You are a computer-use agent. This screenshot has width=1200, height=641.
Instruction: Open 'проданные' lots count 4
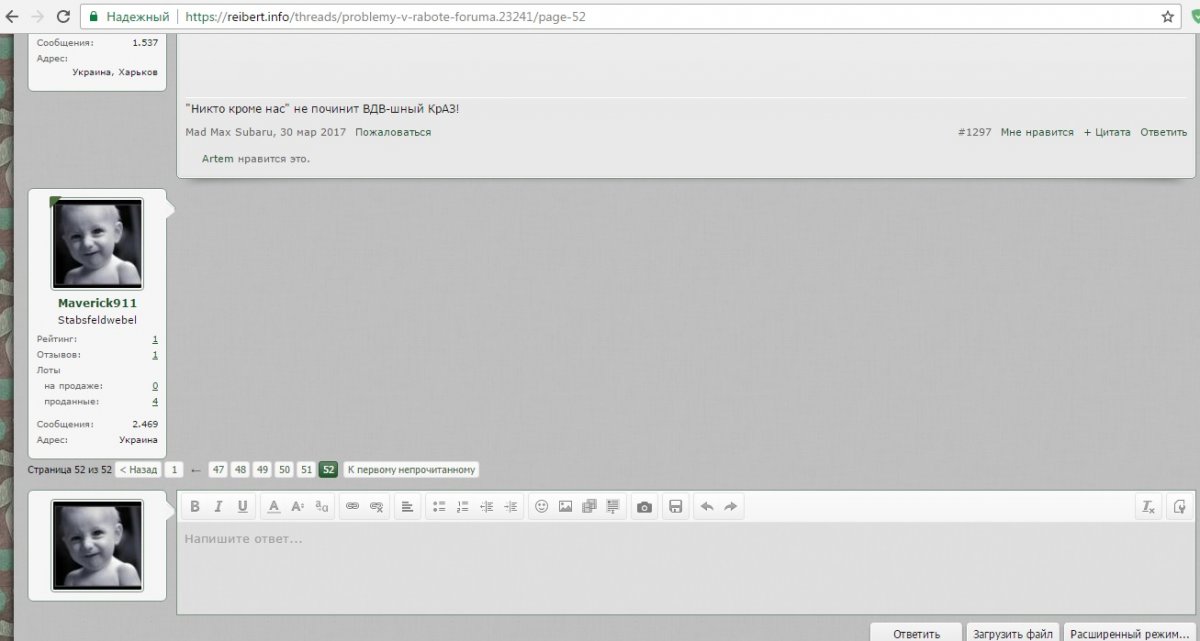click(155, 401)
